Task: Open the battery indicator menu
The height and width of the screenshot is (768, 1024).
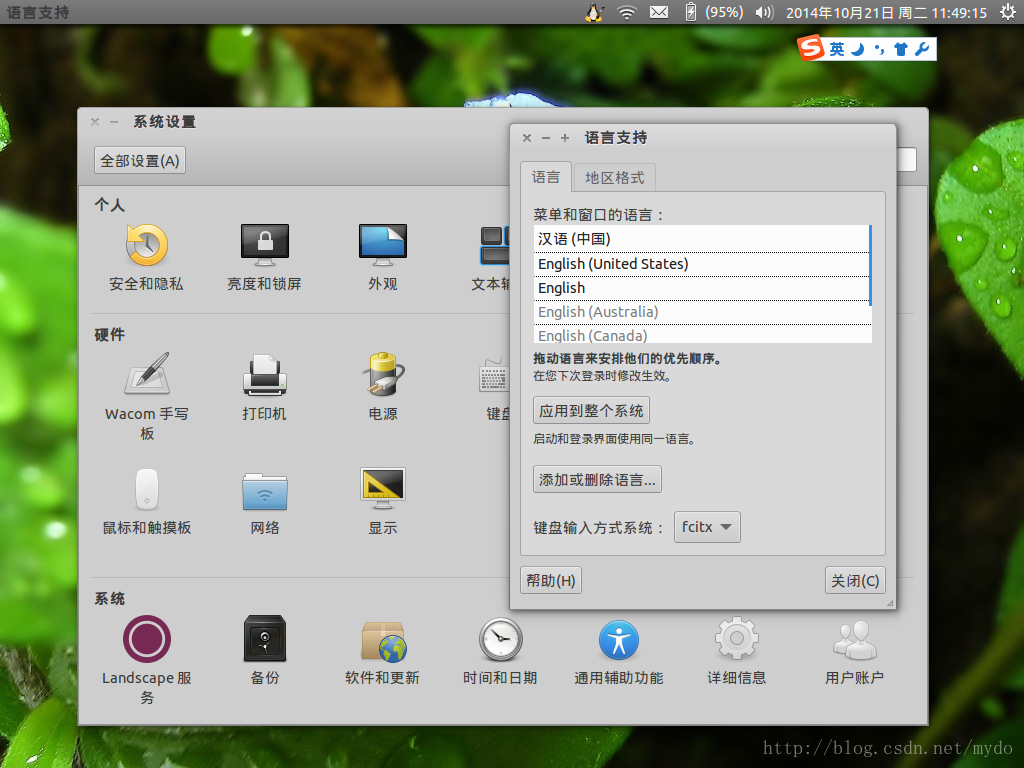Action: point(714,12)
